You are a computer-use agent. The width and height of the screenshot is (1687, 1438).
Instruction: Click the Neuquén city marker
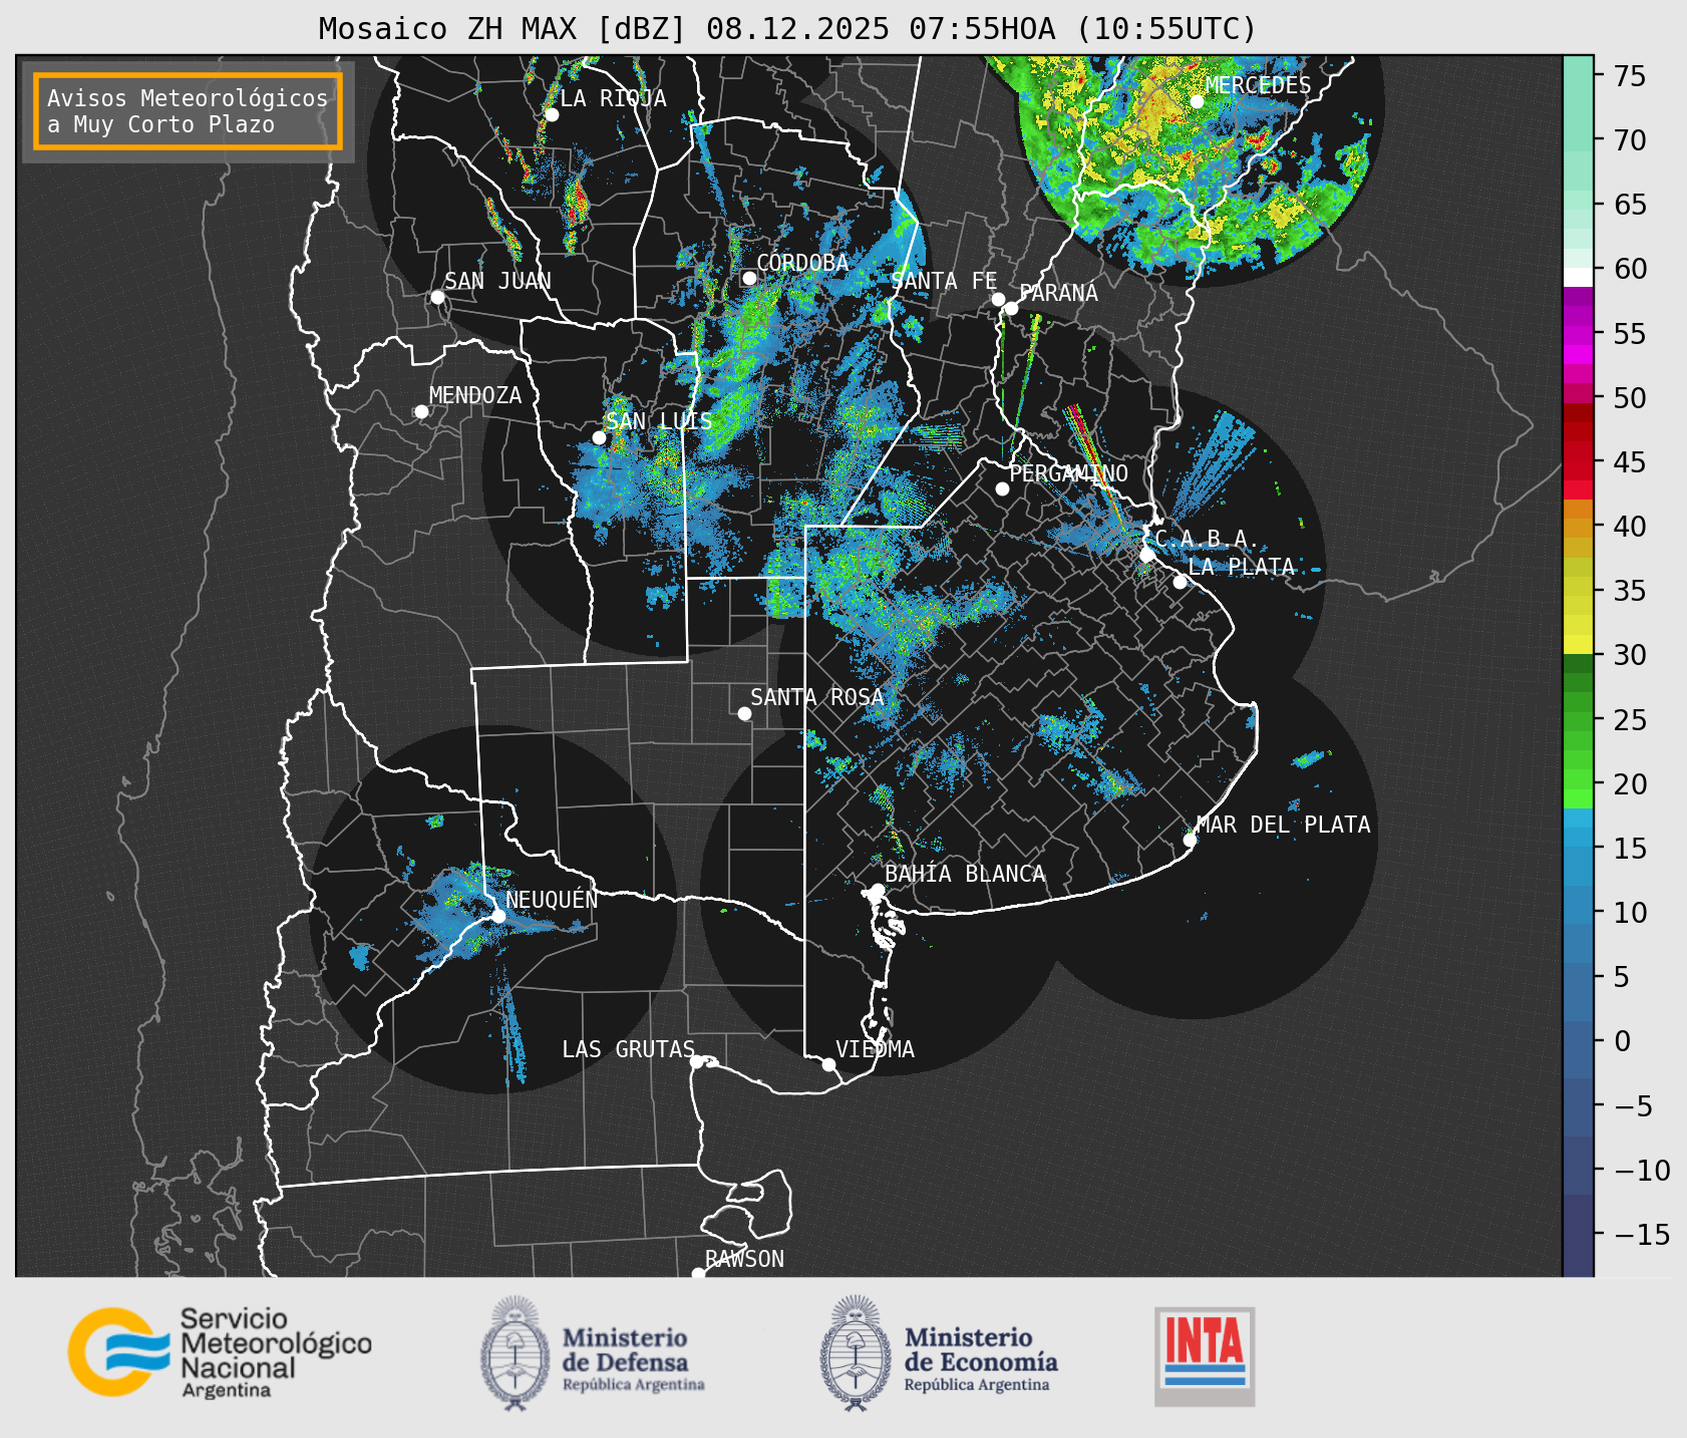[x=498, y=916]
